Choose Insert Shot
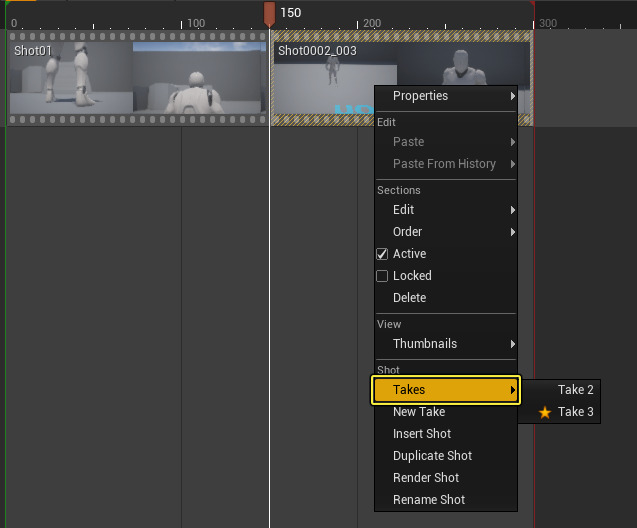Viewport: 637px width, 528px height. pyautogui.click(x=446, y=434)
